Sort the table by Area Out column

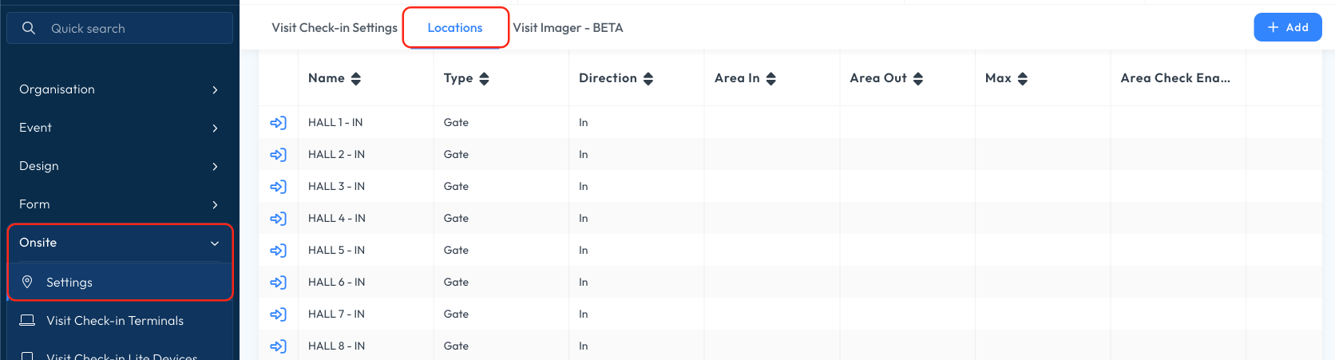[918, 79]
